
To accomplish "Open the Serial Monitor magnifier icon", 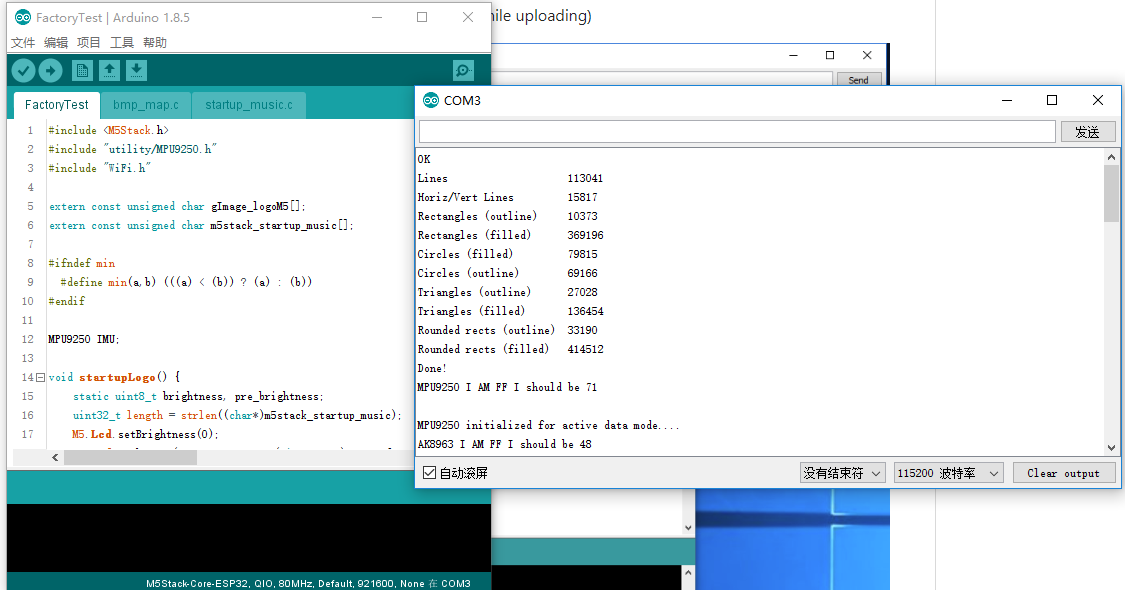I will (x=463, y=70).
